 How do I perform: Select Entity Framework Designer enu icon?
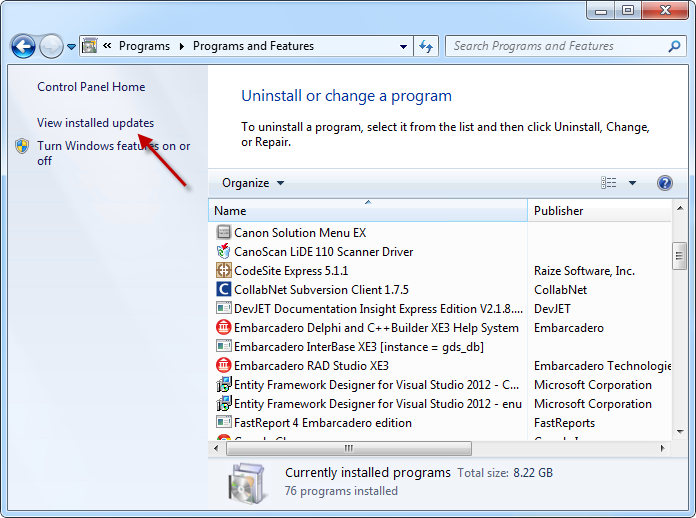pos(224,403)
